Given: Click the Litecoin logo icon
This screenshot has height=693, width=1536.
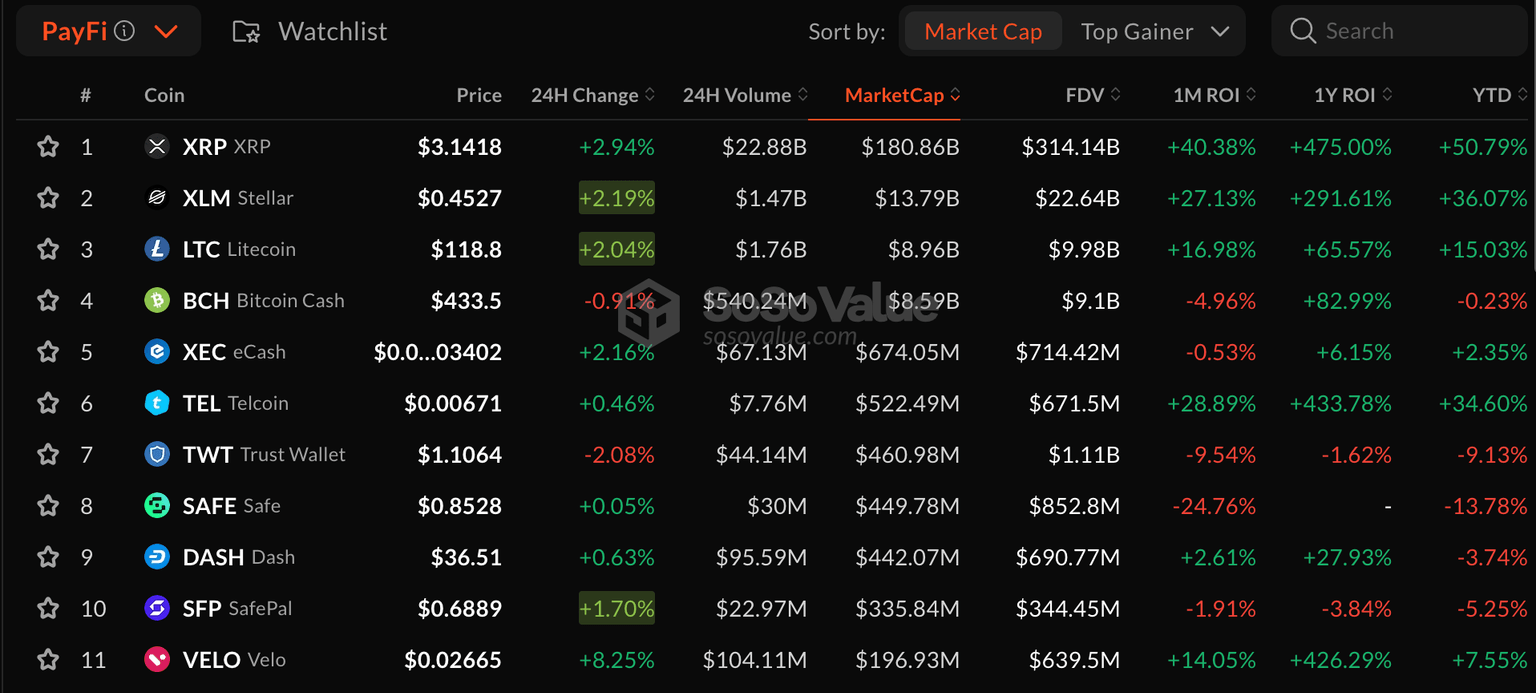Looking at the screenshot, I should click(x=157, y=249).
